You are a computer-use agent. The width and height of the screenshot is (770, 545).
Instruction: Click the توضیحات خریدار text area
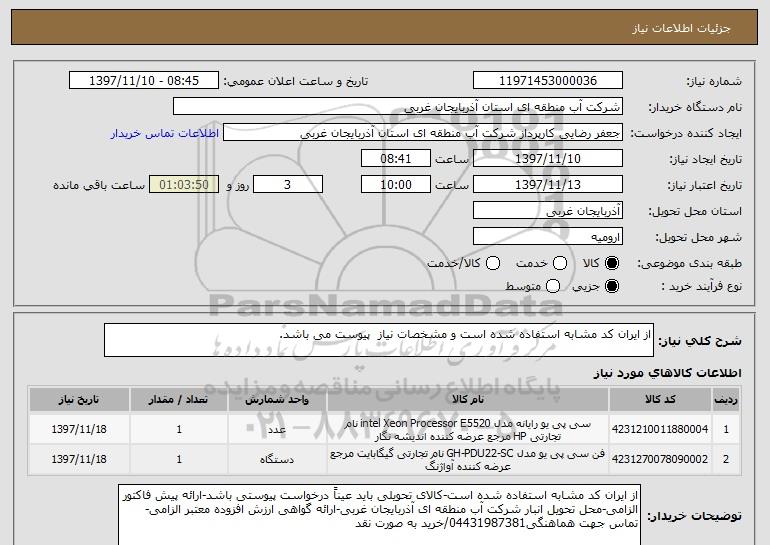coord(380,515)
